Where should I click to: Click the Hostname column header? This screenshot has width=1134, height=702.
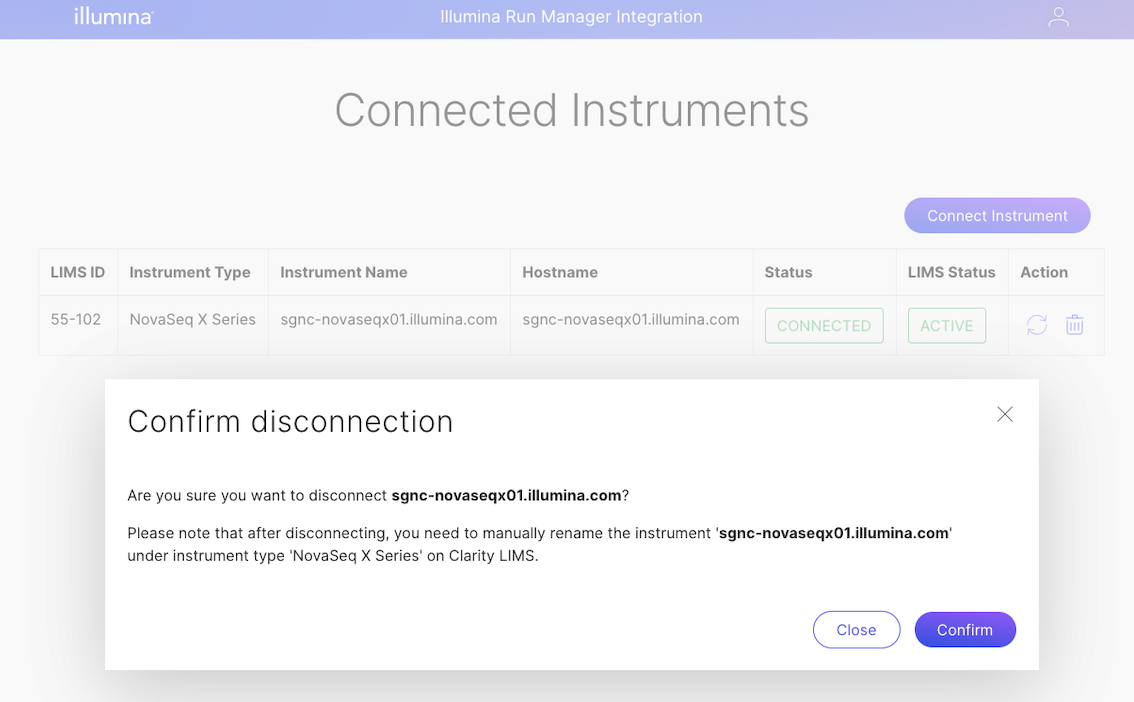coord(560,272)
